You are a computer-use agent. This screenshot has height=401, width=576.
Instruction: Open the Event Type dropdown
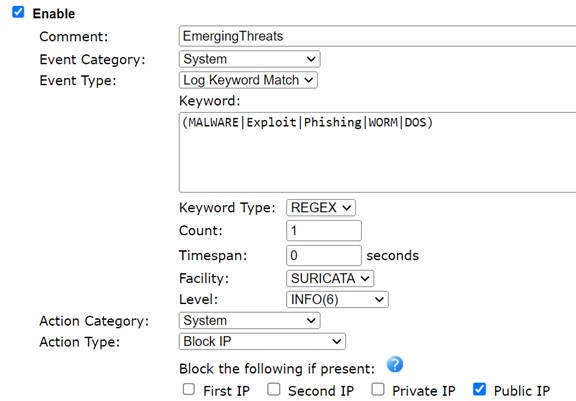point(248,80)
